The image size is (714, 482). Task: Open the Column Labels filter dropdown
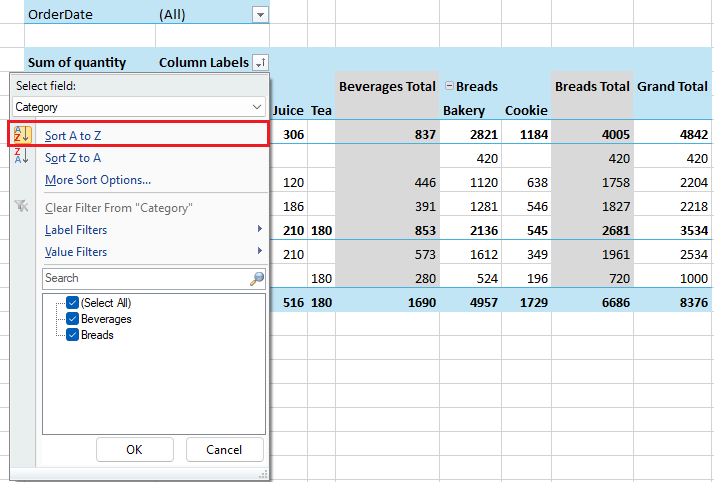click(x=260, y=62)
